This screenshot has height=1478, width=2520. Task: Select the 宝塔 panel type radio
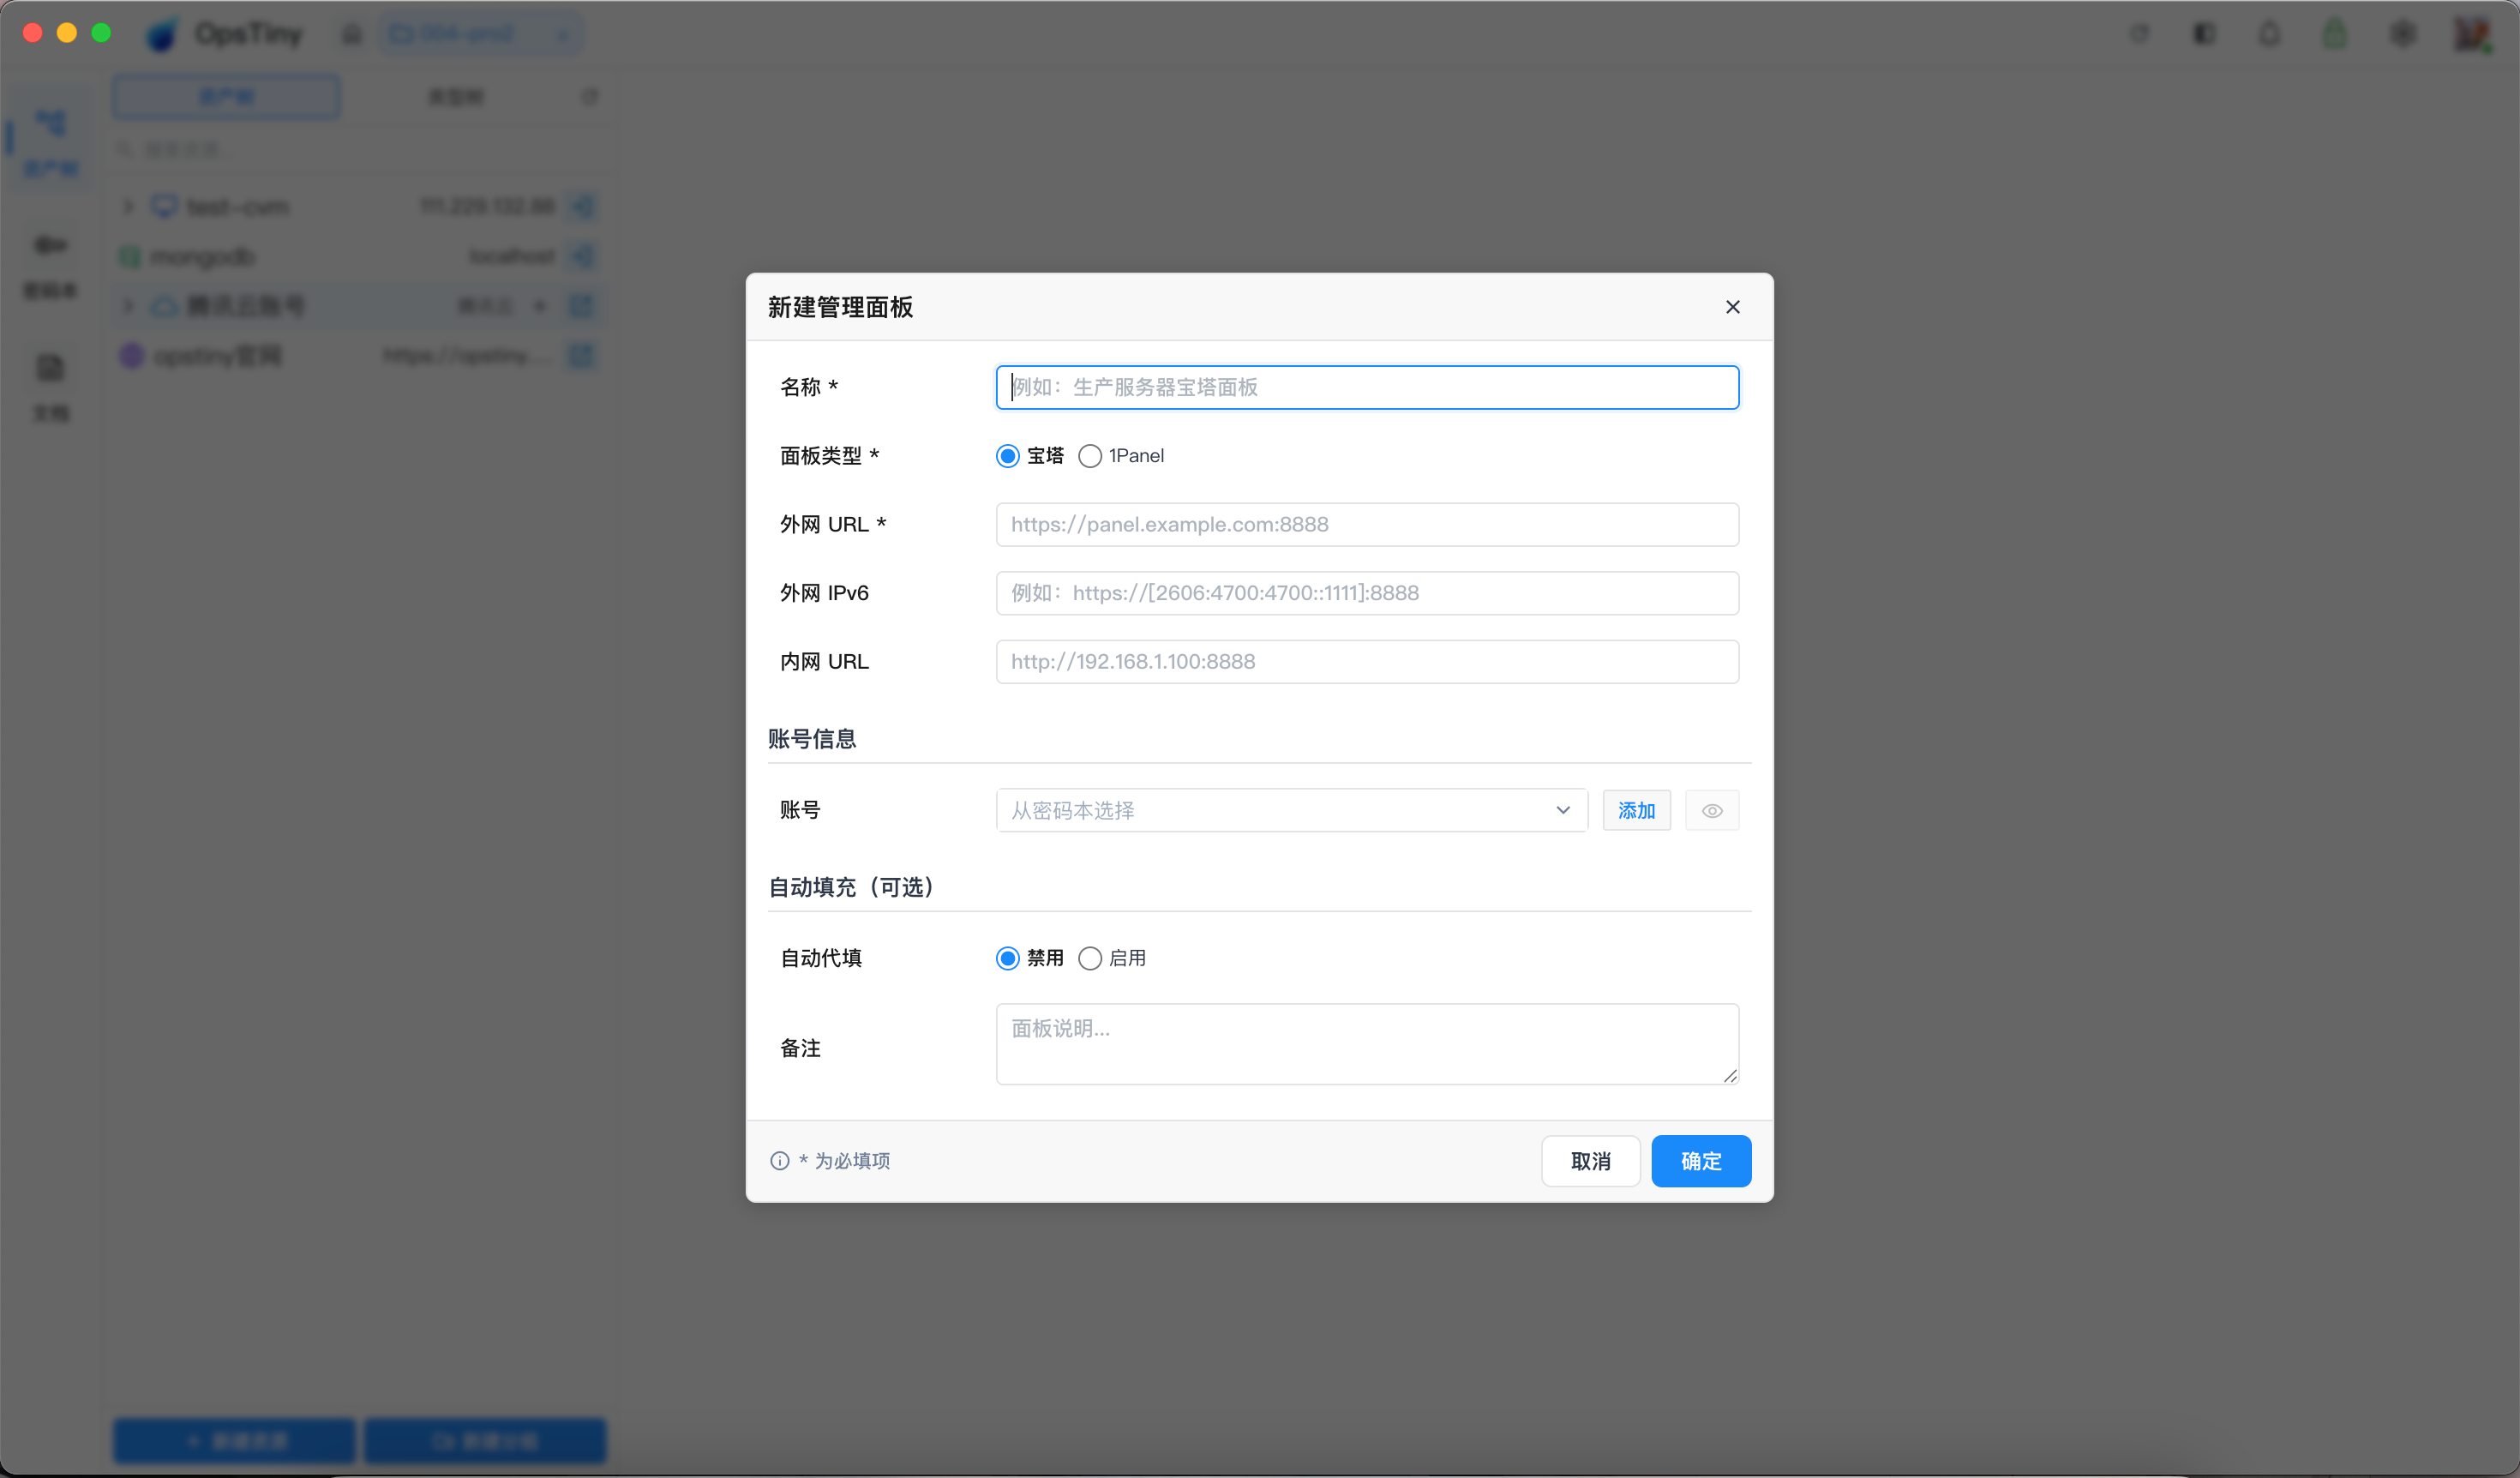click(1007, 456)
